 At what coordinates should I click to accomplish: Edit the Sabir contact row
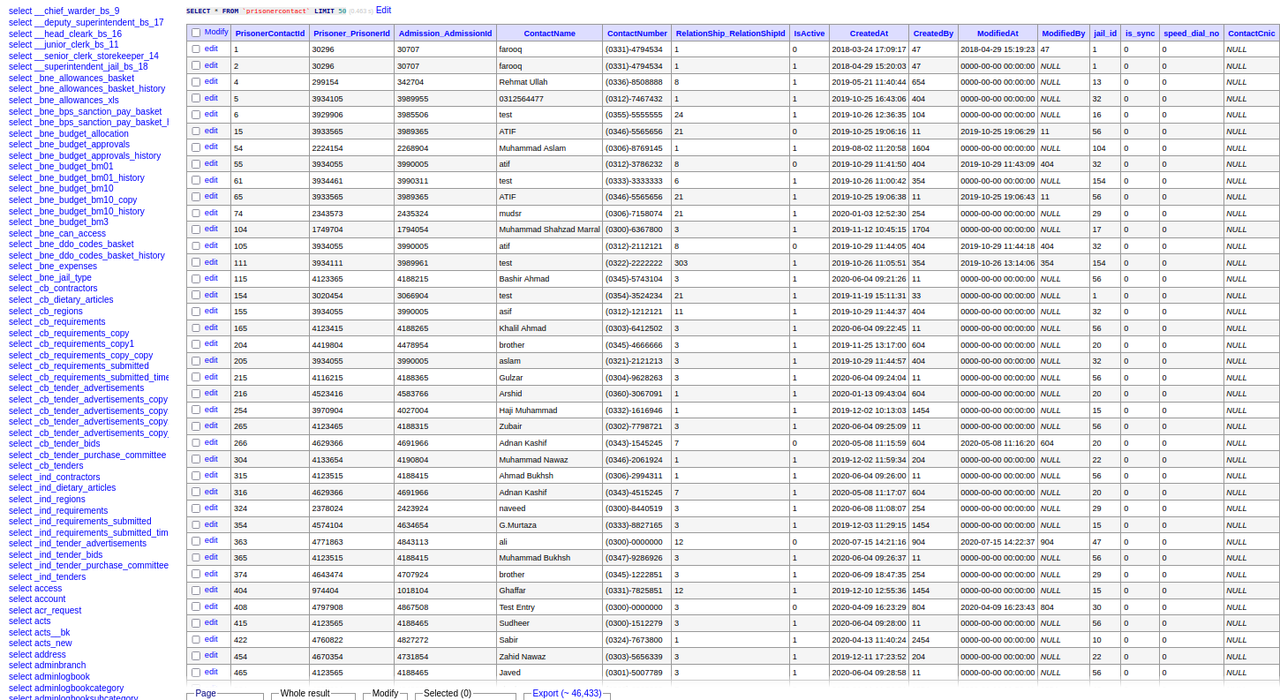(x=211, y=639)
